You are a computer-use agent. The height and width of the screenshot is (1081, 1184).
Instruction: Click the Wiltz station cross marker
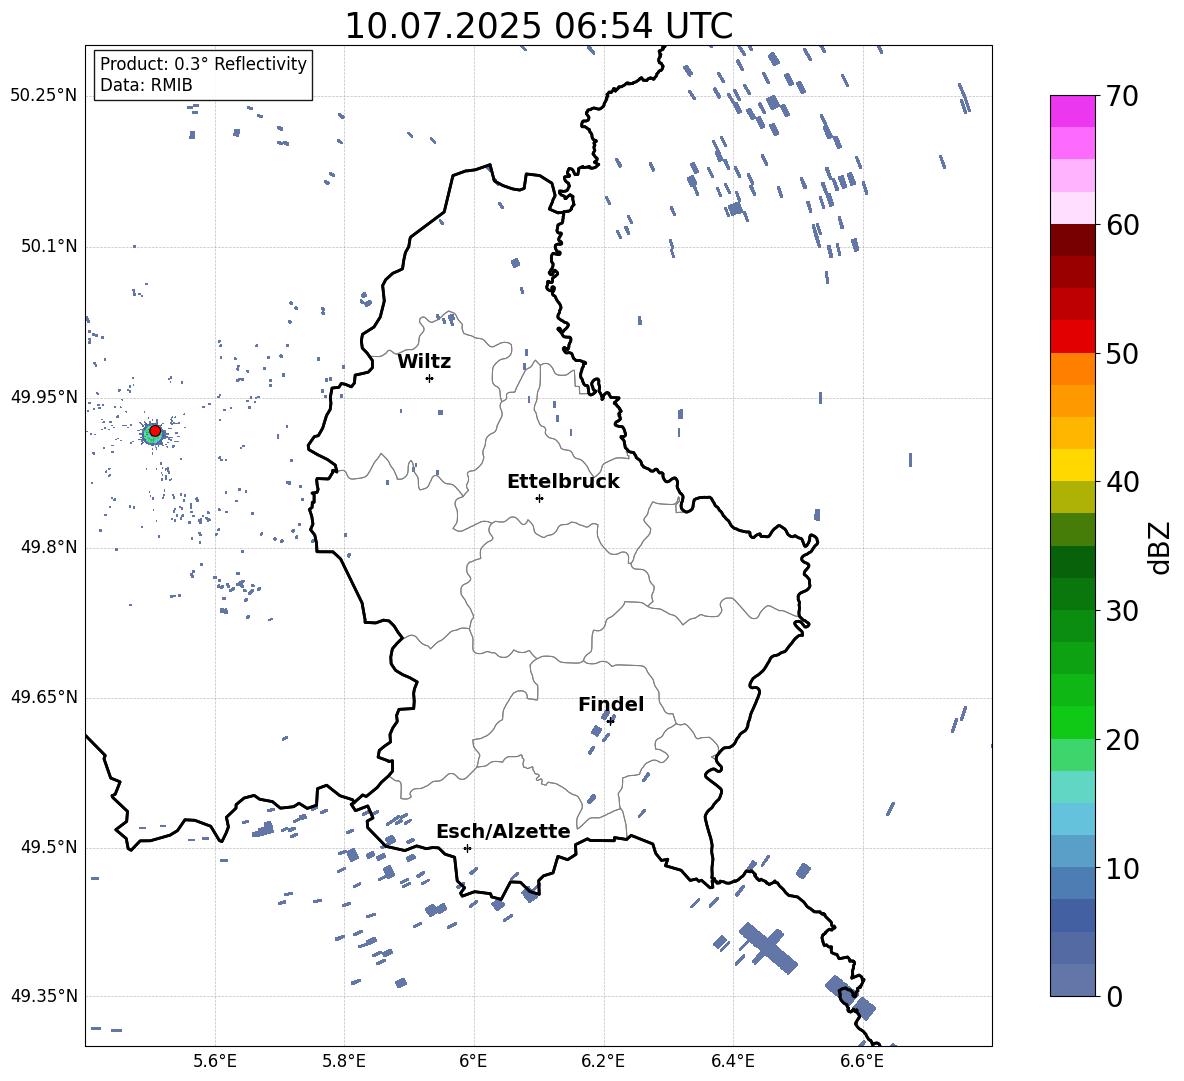point(430,378)
